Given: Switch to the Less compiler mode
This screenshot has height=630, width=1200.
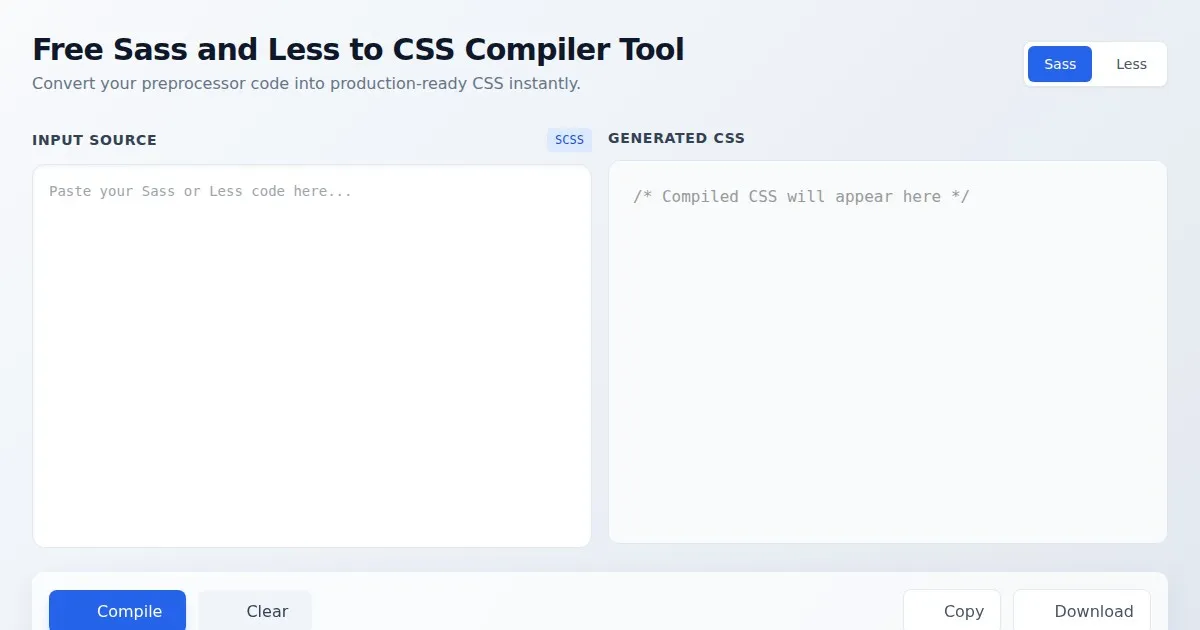Looking at the screenshot, I should point(1131,64).
